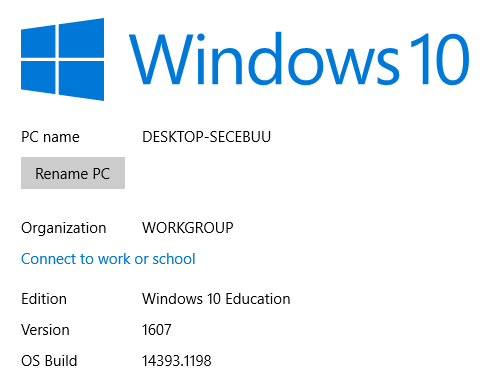Select the Version label
491x379 pixels.
pos(45,330)
